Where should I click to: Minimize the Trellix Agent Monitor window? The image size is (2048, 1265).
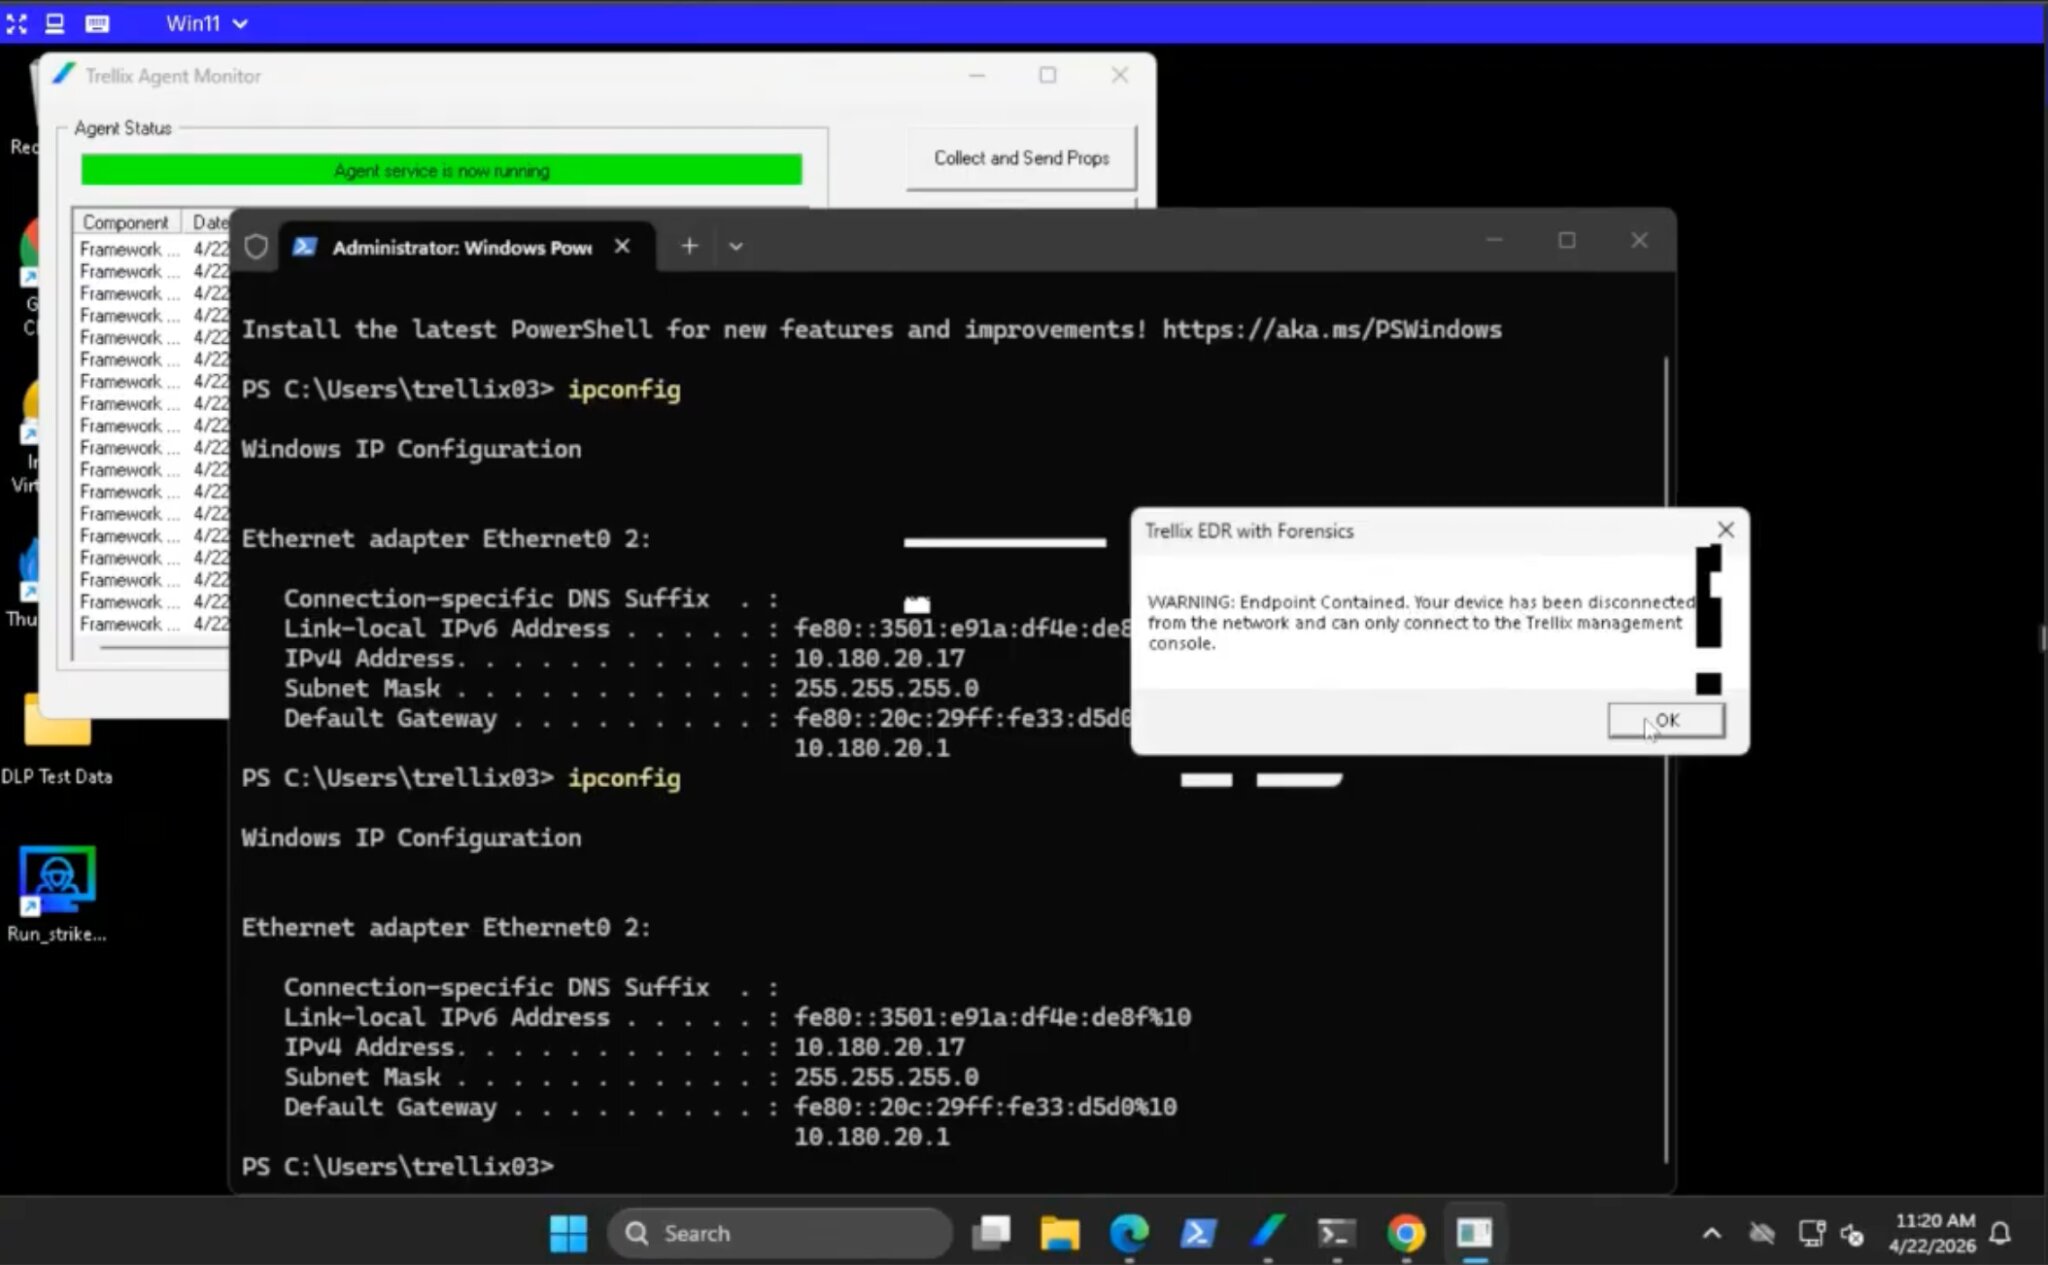(x=977, y=75)
